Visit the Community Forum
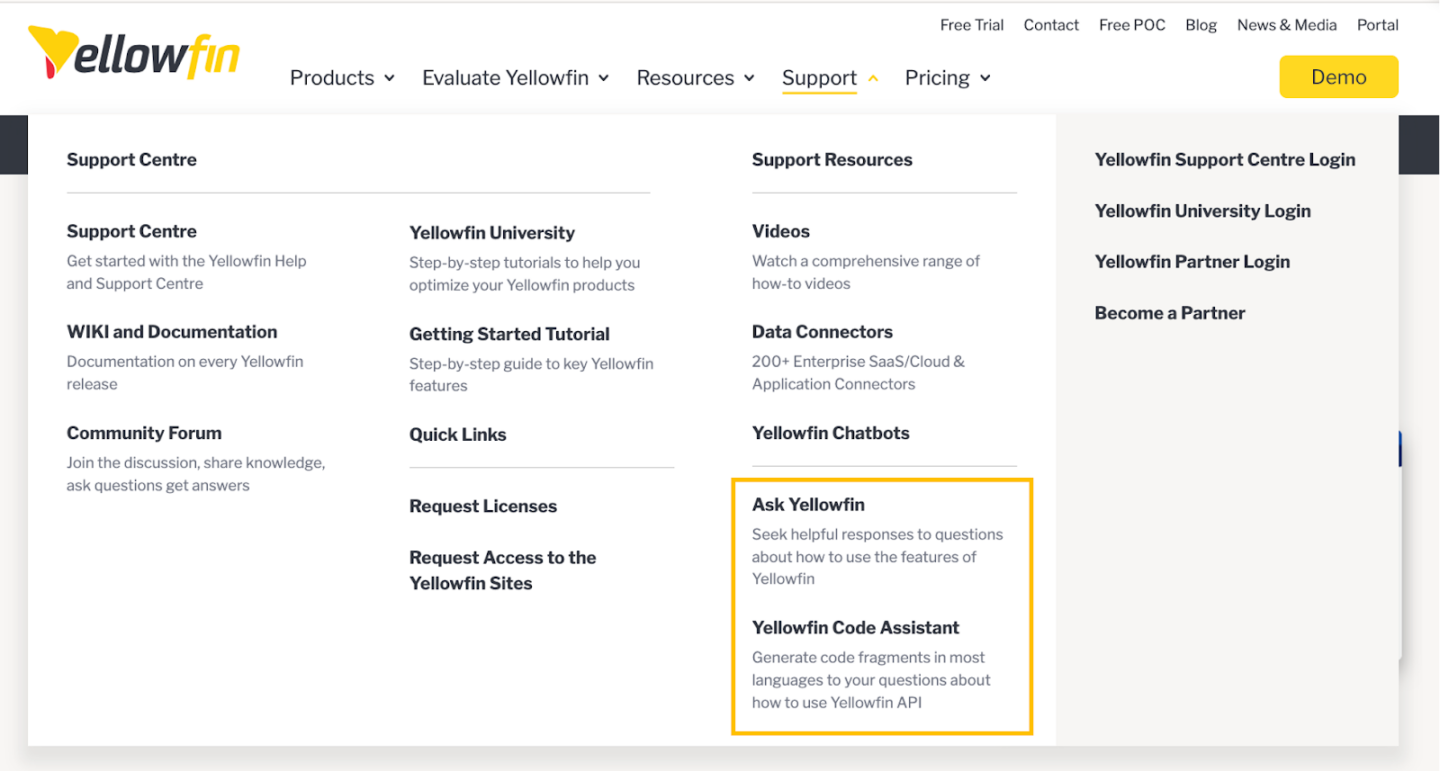Viewport: 1440px width, 771px height. click(x=143, y=433)
